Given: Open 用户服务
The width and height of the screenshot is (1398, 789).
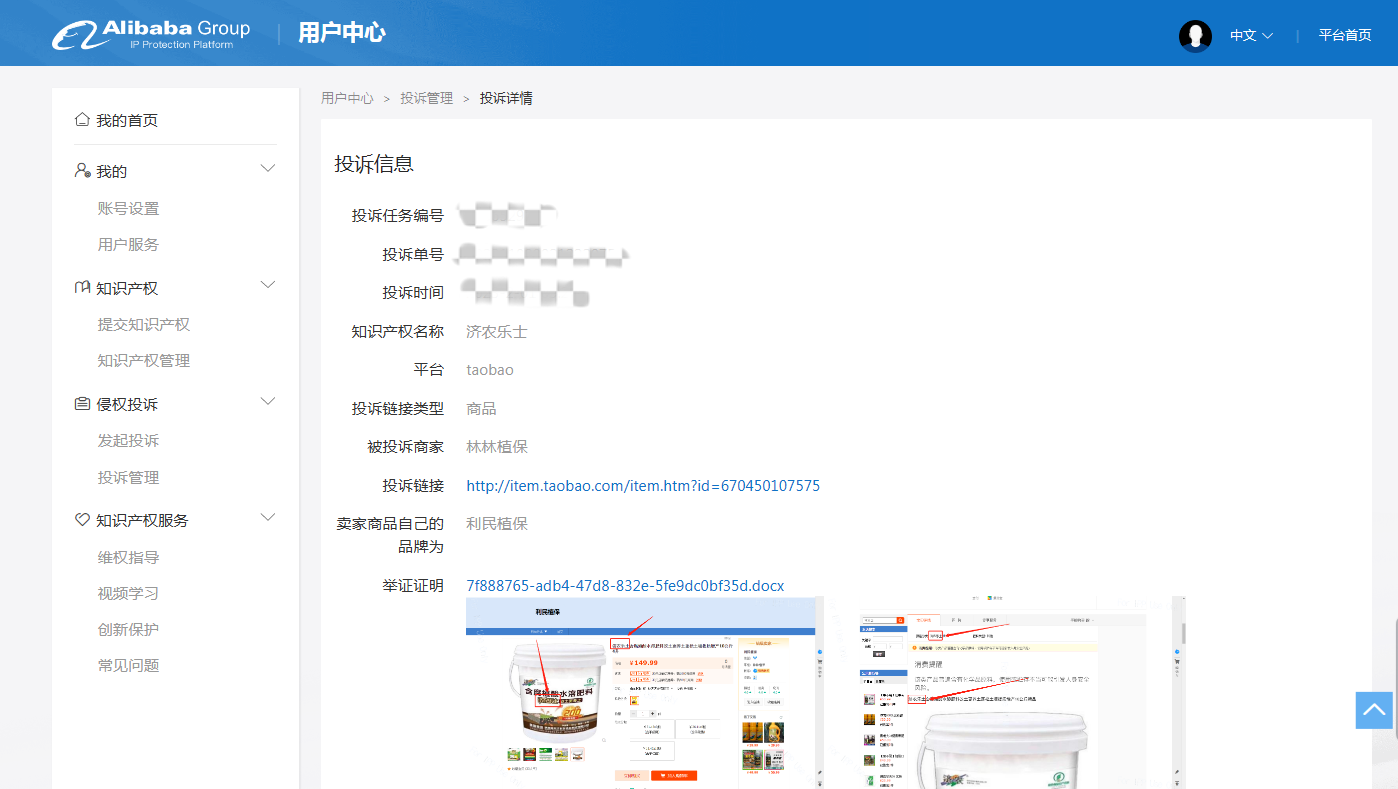Looking at the screenshot, I should (x=128, y=244).
